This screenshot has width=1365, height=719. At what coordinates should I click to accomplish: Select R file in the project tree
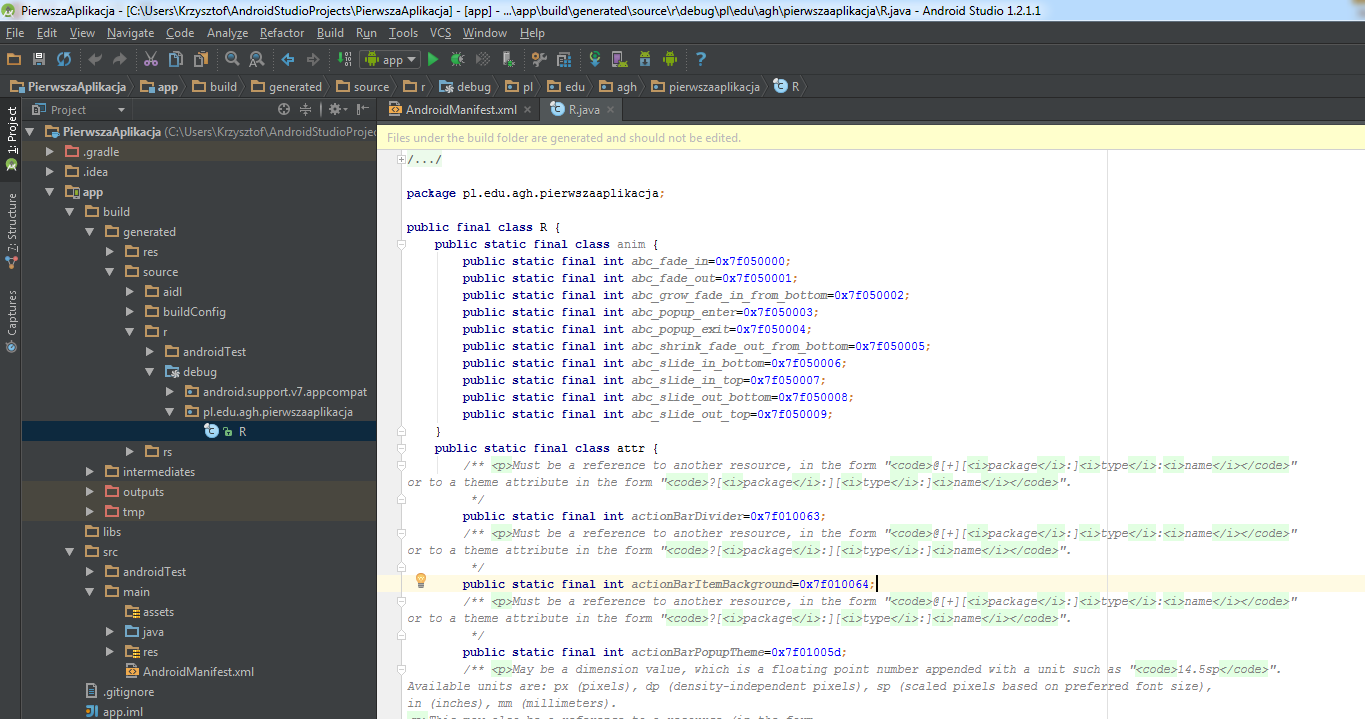point(200,432)
